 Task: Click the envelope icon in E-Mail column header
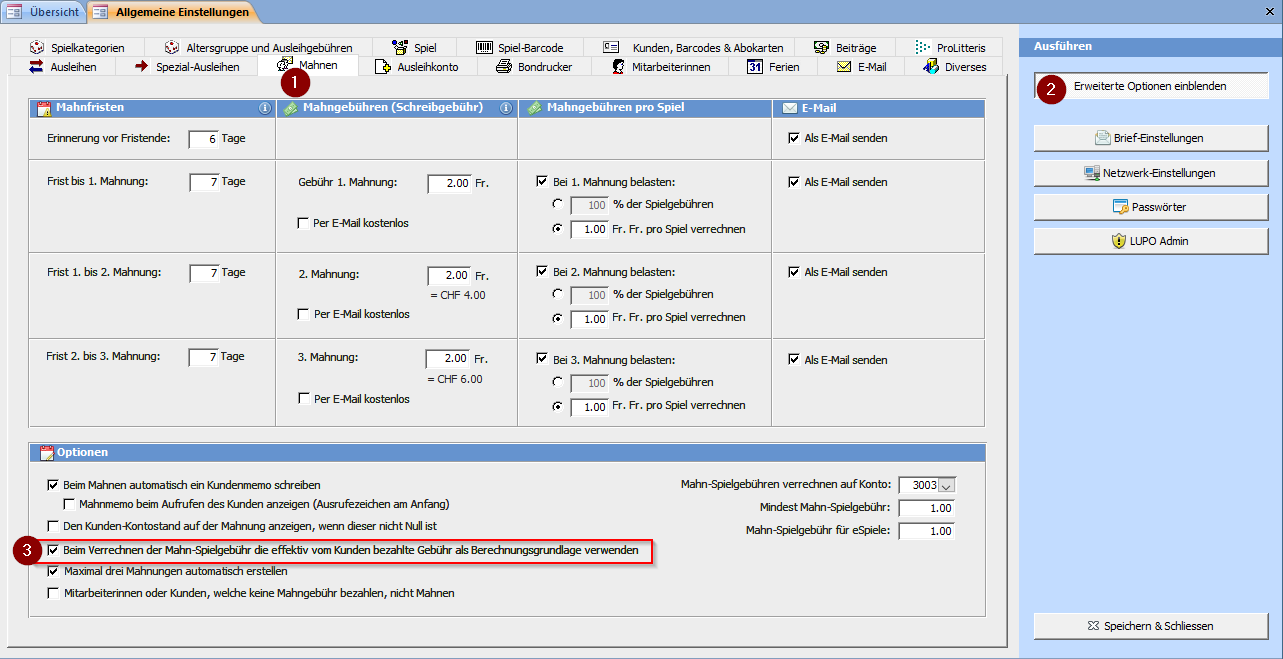tap(789, 108)
